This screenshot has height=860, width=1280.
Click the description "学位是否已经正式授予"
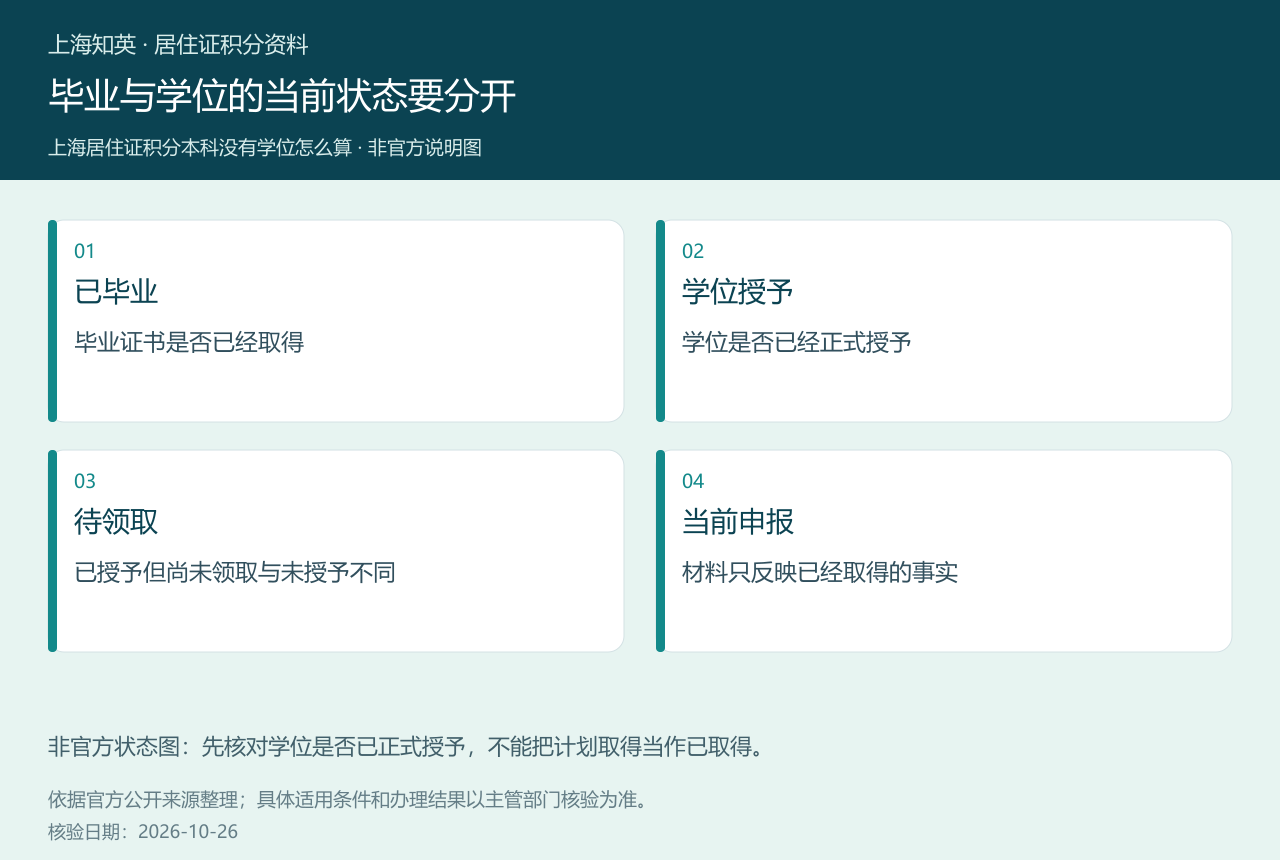click(797, 343)
